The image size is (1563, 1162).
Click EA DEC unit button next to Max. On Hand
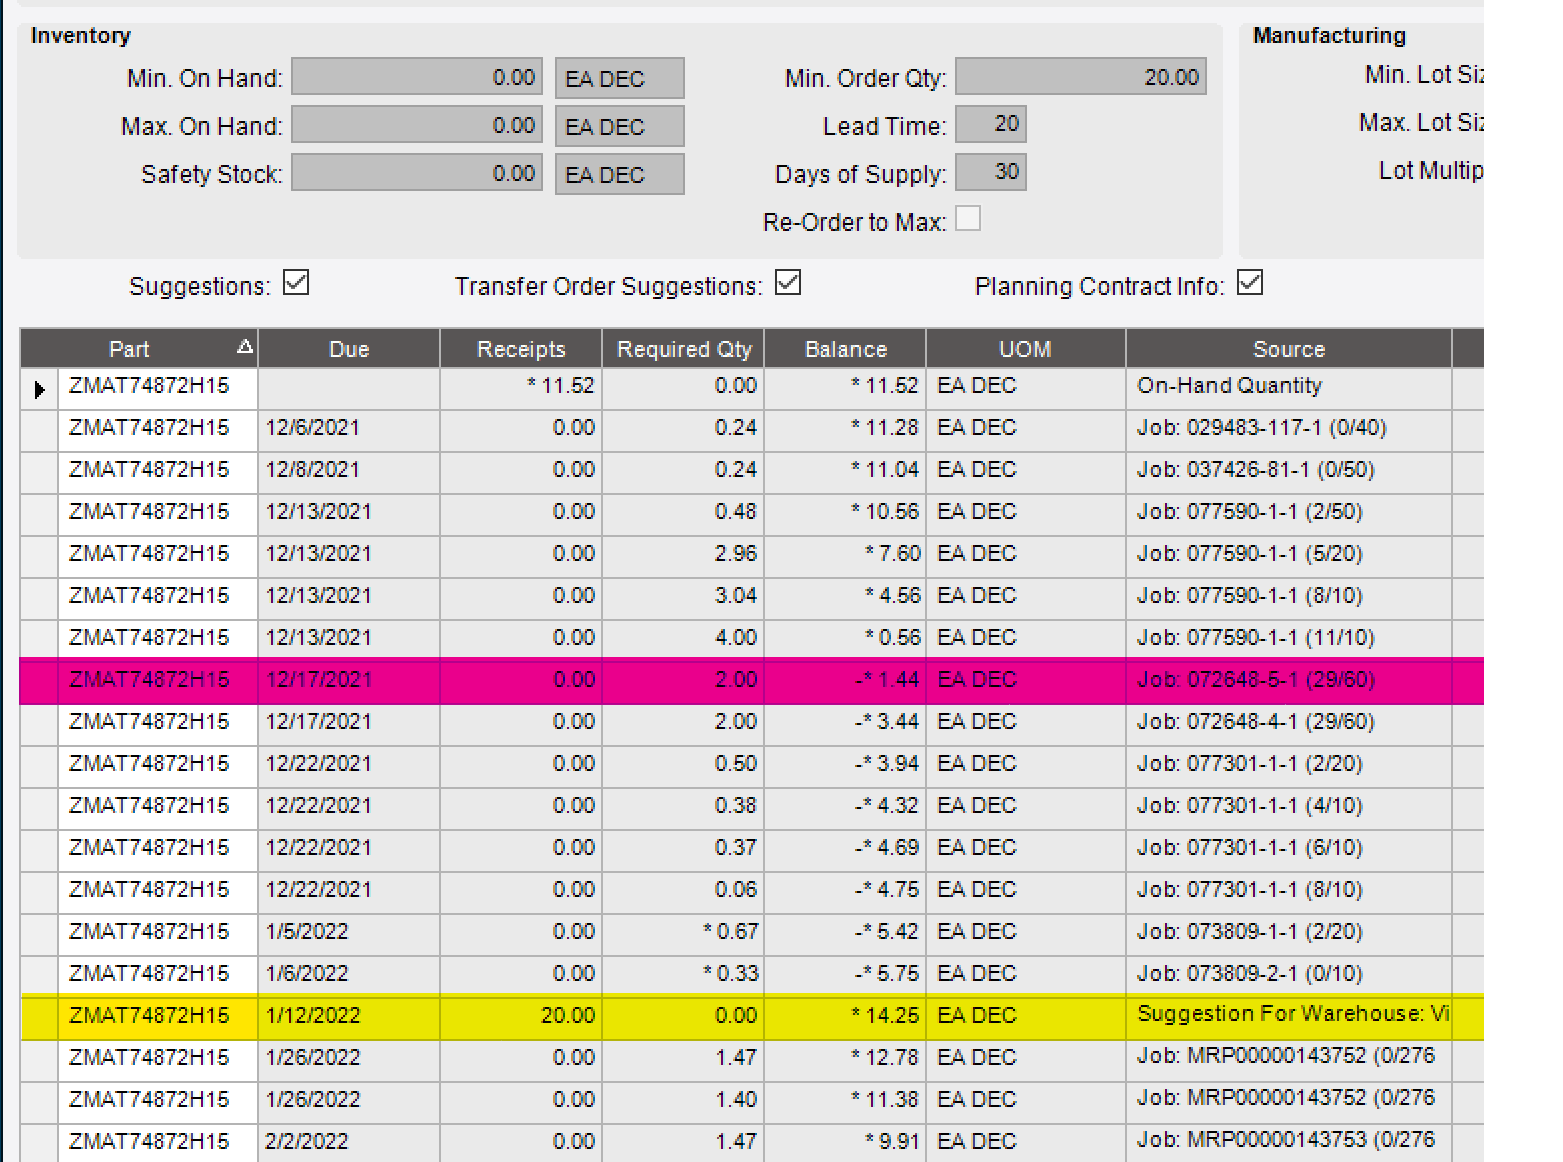click(x=618, y=125)
